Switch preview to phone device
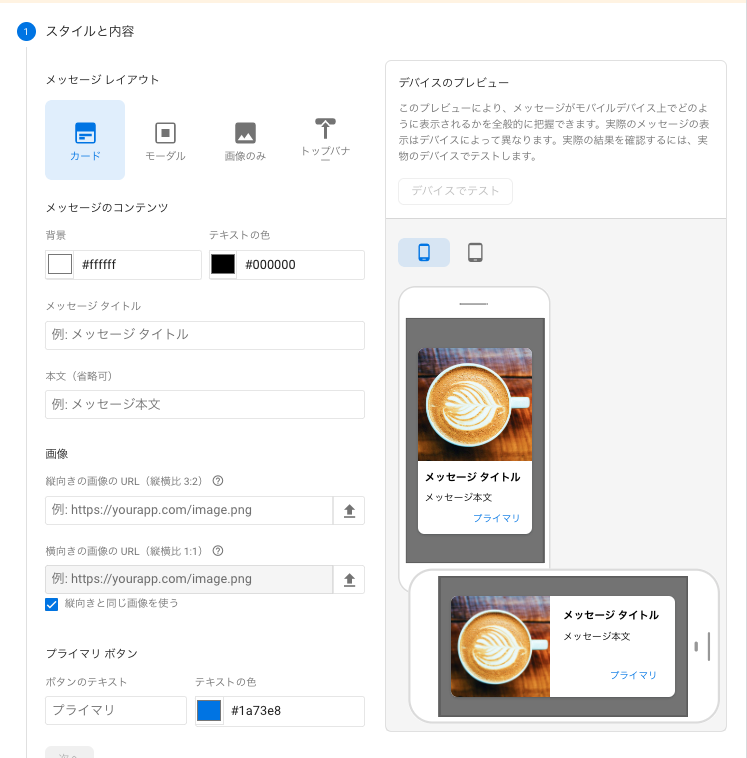The image size is (747, 758). click(x=424, y=252)
